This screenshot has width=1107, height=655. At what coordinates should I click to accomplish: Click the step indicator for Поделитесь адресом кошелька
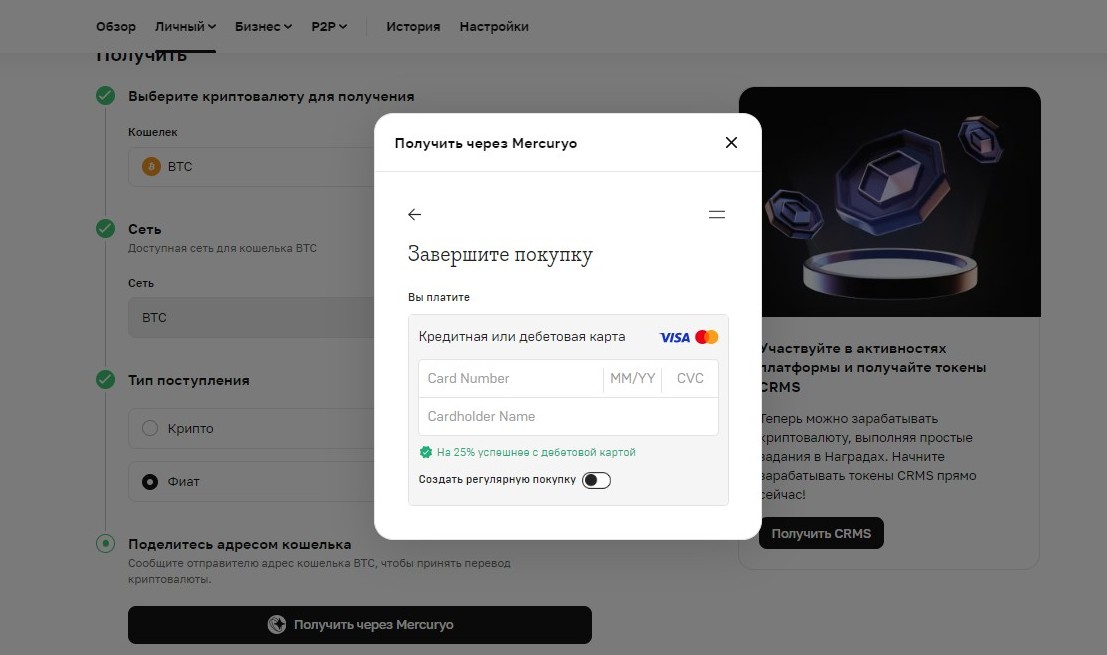coord(105,543)
